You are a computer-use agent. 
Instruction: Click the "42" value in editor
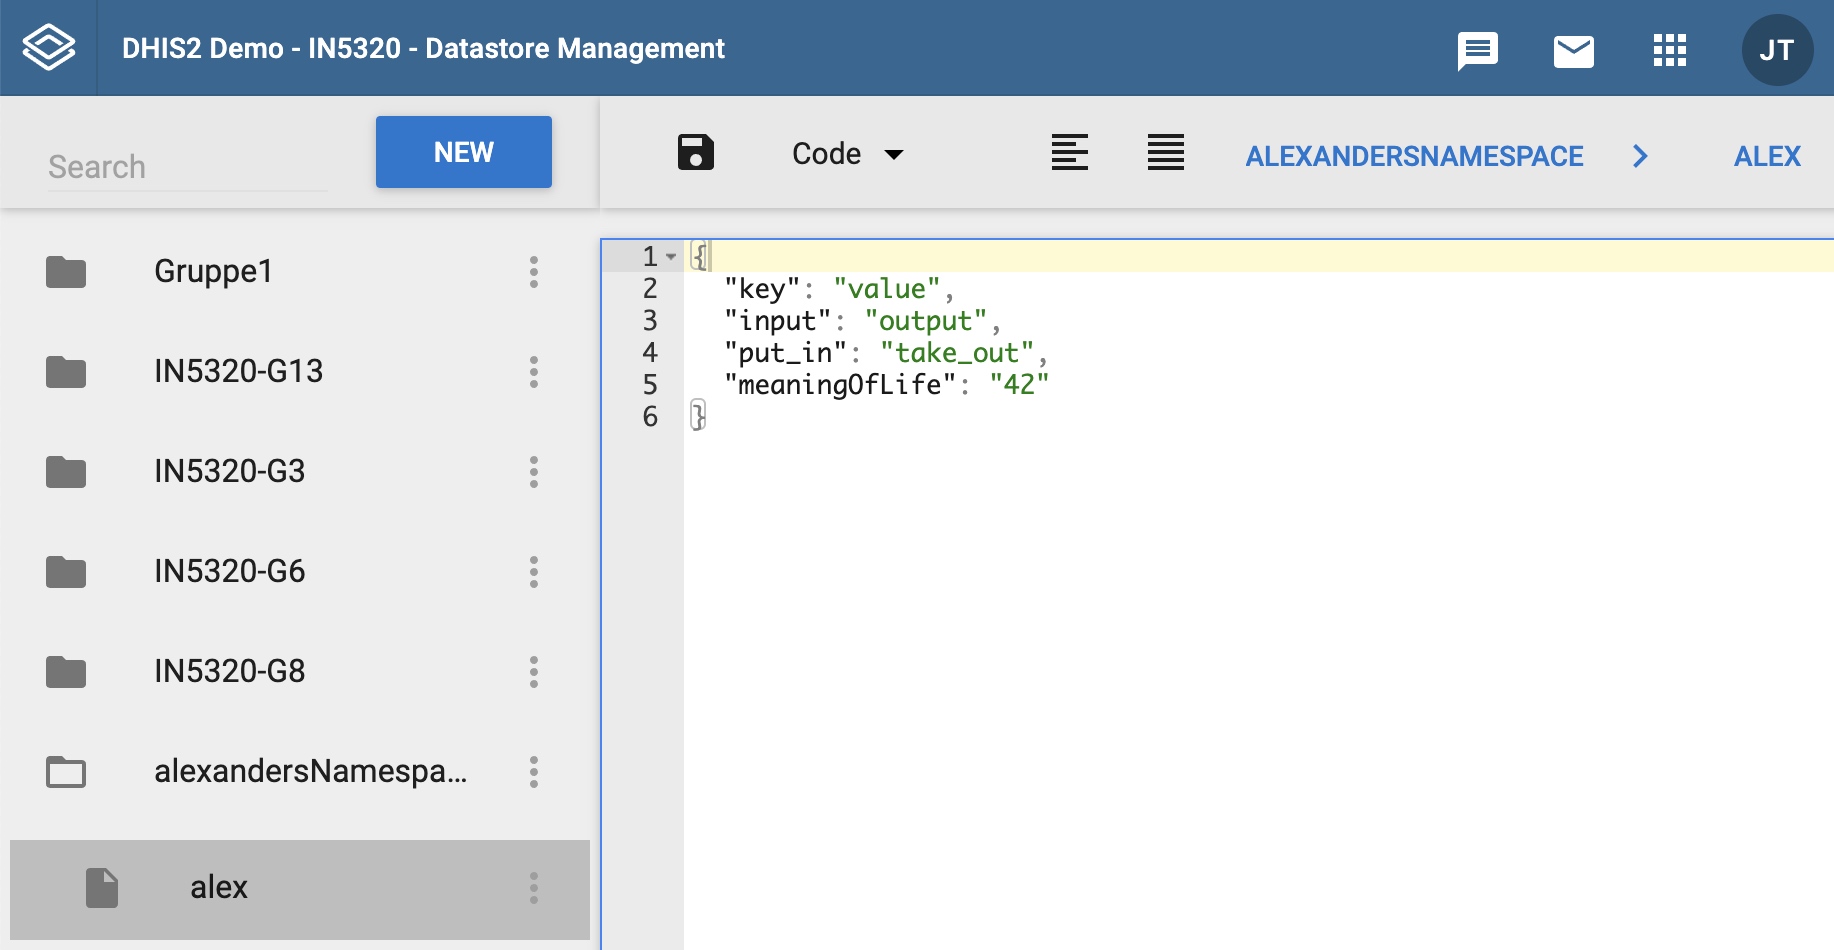click(1019, 385)
